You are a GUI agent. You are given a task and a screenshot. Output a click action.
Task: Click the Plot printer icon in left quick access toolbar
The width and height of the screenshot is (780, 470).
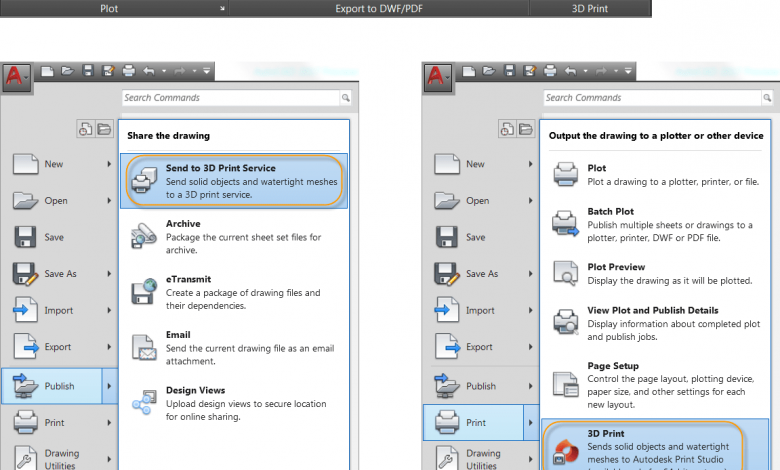129,71
